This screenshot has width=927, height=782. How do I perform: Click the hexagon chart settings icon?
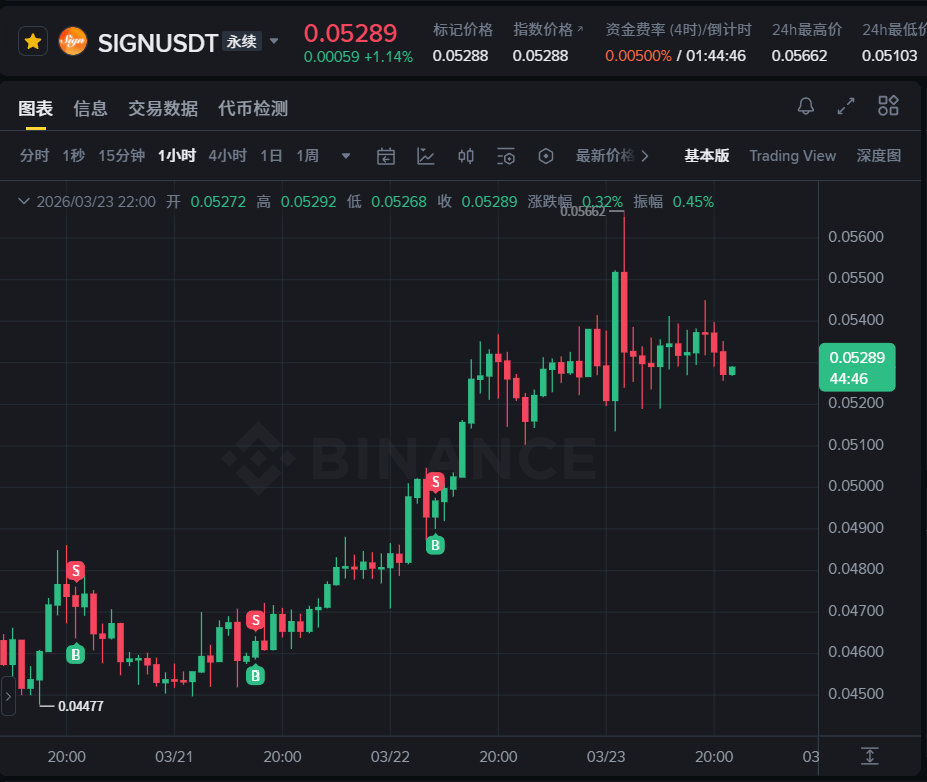(546, 156)
